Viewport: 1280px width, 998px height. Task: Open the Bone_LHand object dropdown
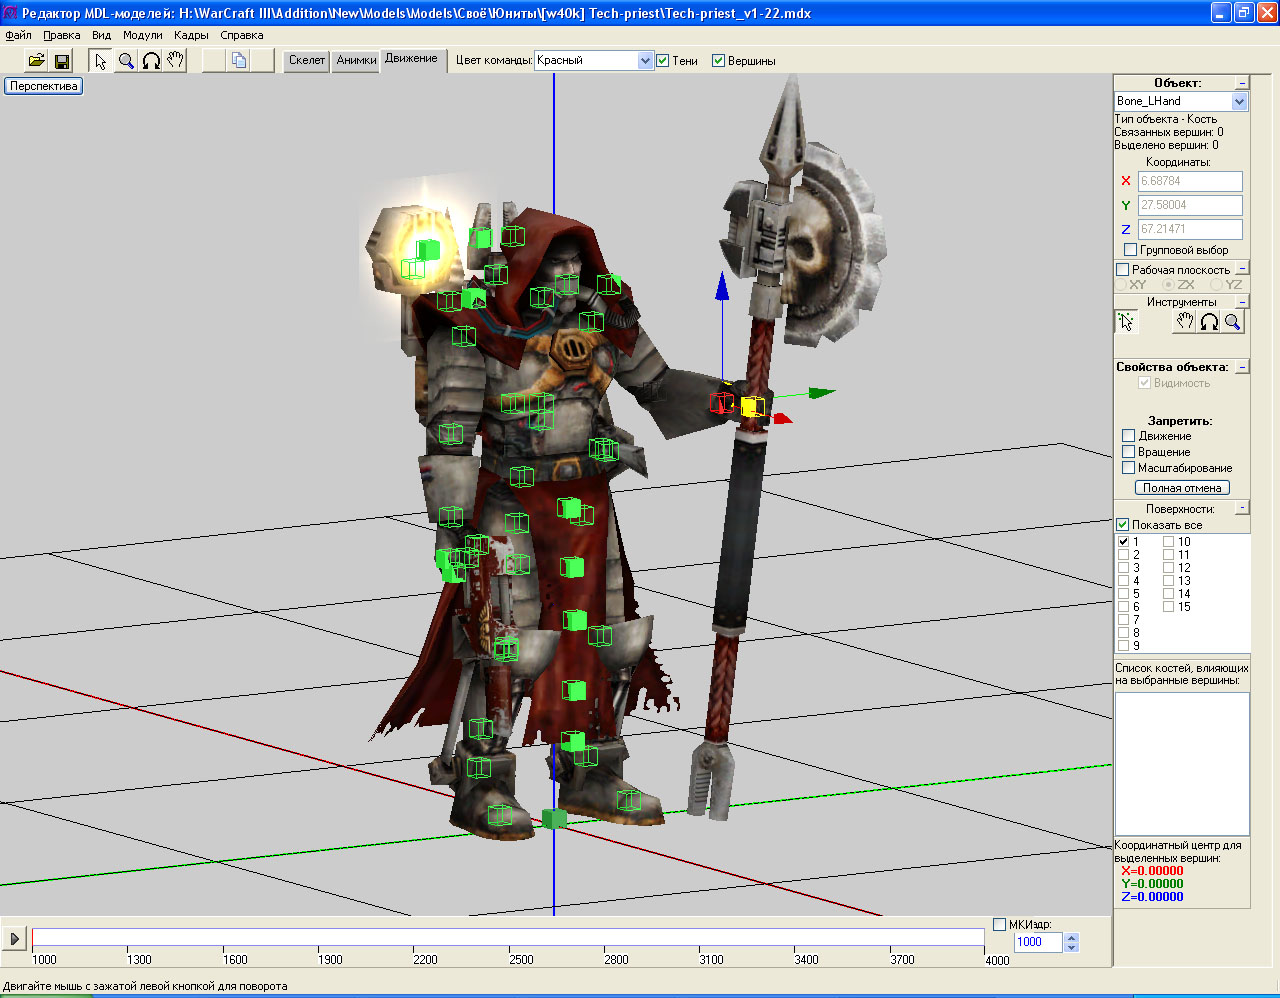point(1240,101)
